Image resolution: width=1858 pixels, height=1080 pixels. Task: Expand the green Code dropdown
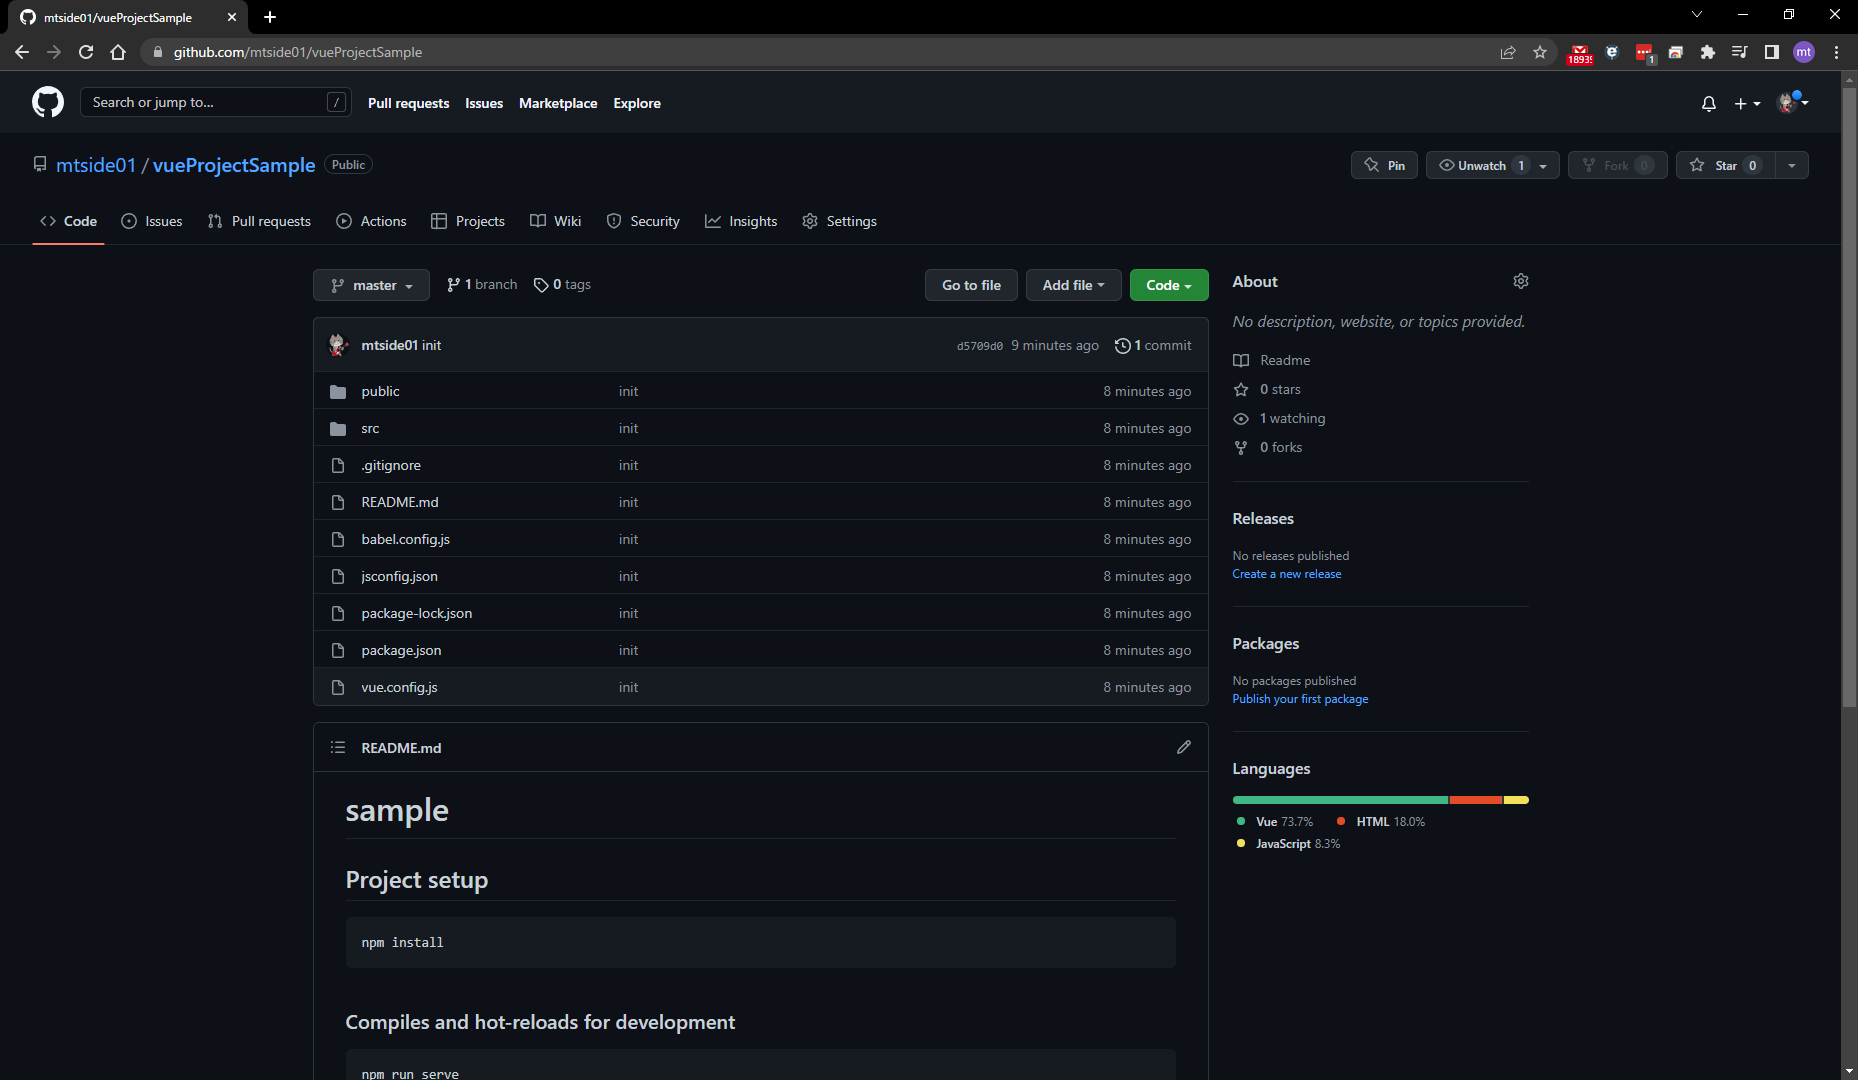coord(1169,285)
